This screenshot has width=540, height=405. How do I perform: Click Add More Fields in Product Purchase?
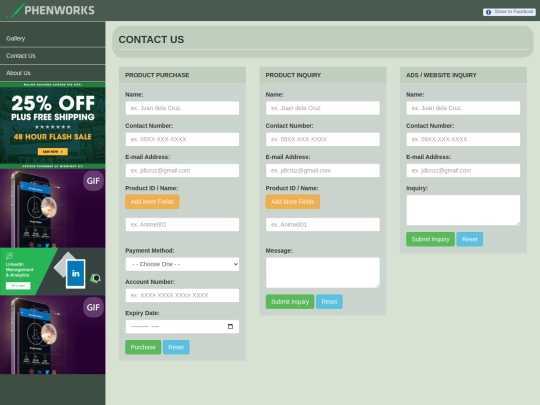(x=152, y=202)
